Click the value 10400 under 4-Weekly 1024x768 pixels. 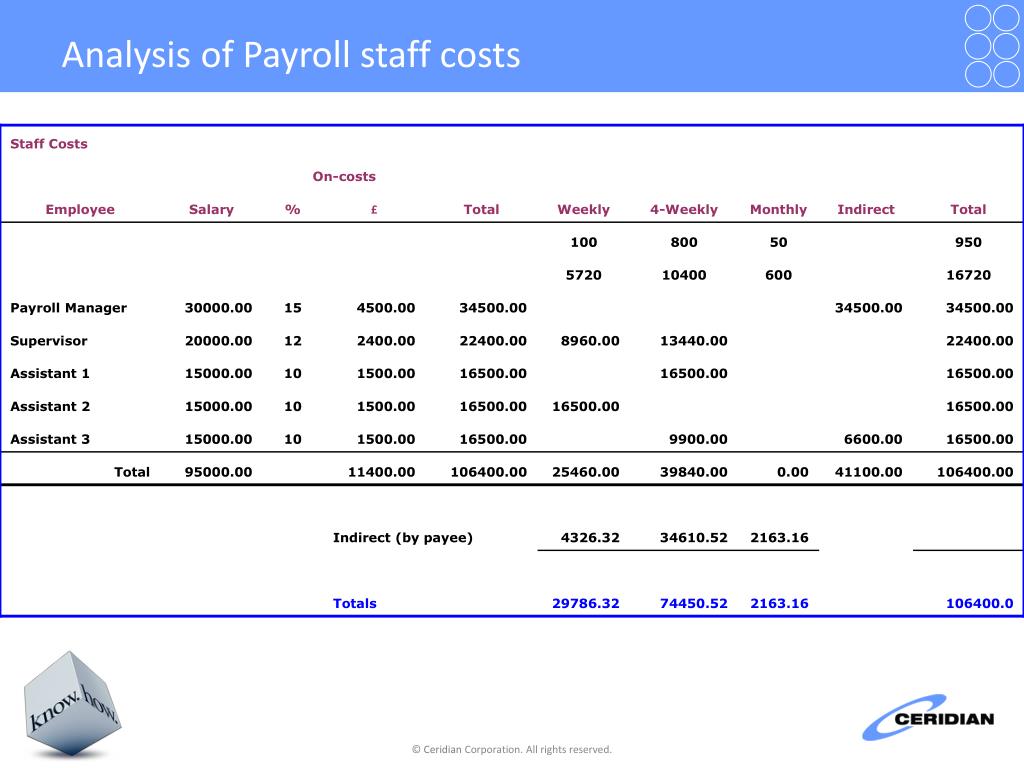(x=684, y=276)
